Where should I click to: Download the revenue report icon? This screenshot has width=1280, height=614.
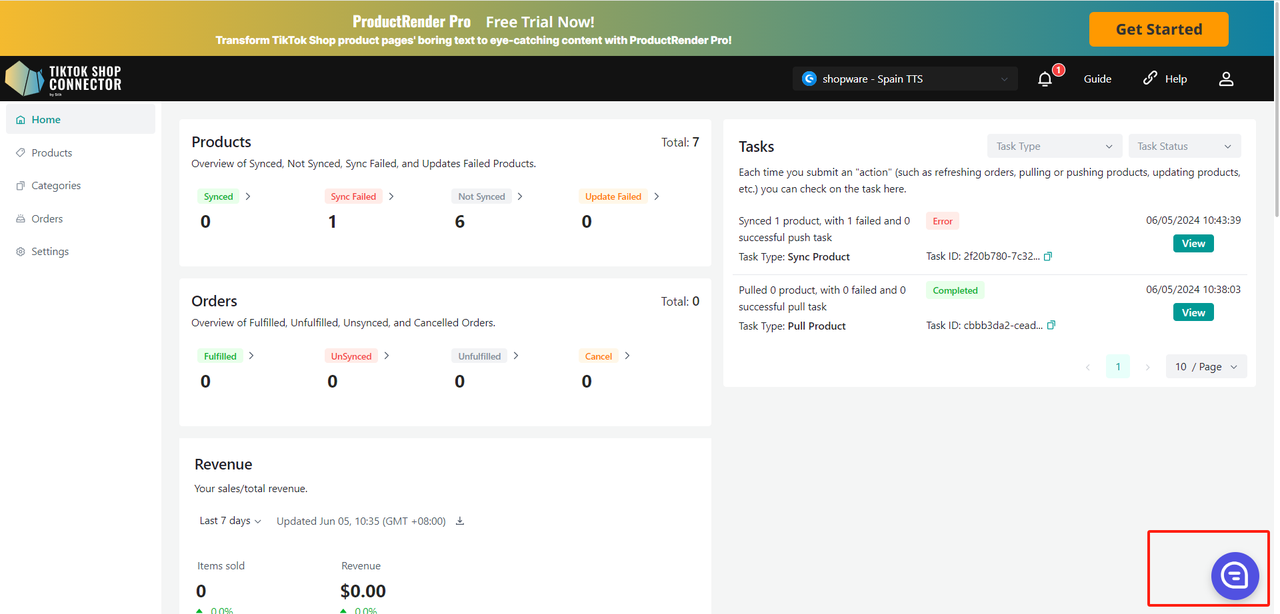coord(460,521)
